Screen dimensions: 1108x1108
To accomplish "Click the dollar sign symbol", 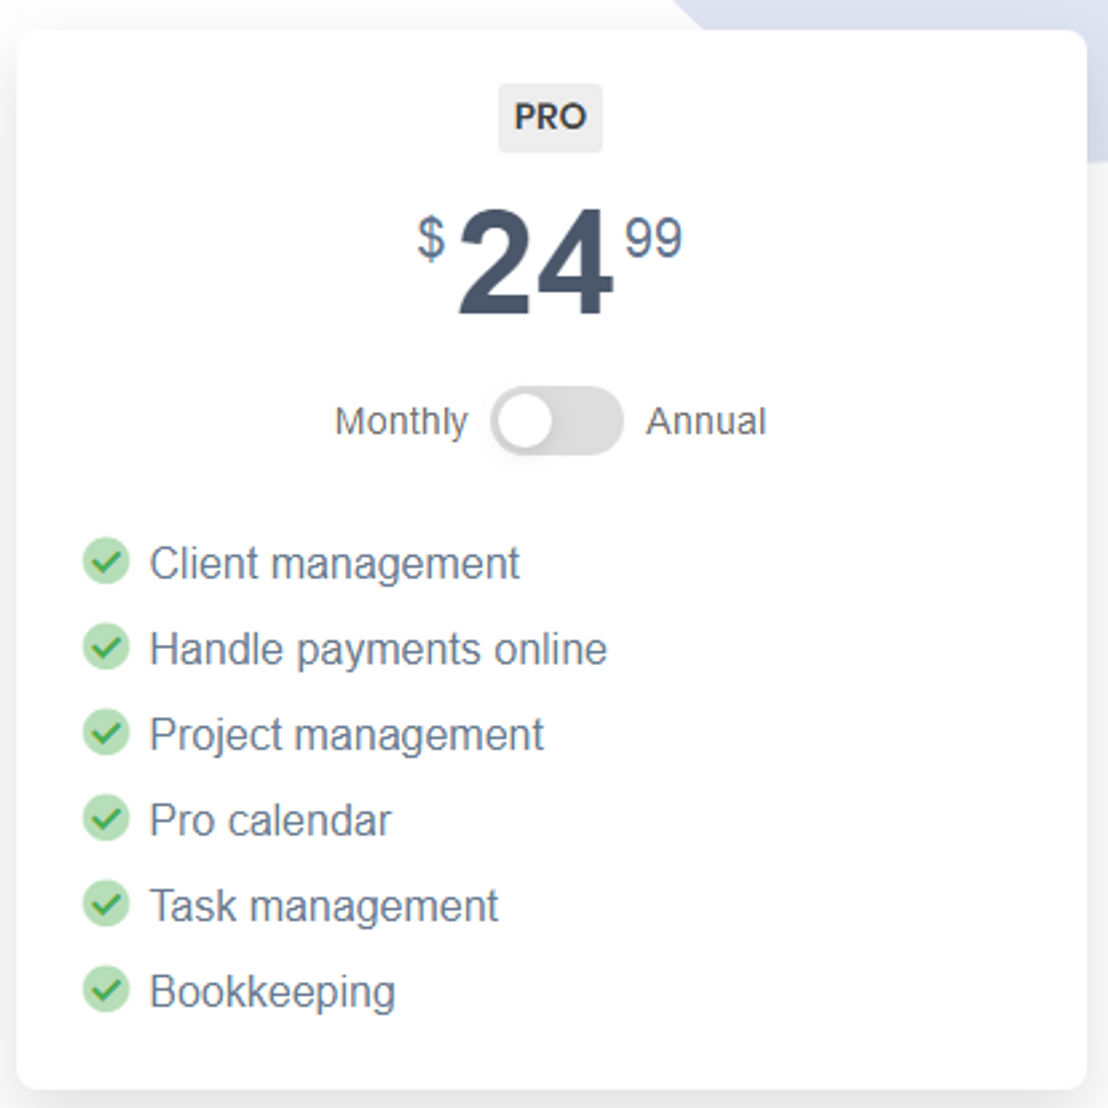I will [431, 239].
